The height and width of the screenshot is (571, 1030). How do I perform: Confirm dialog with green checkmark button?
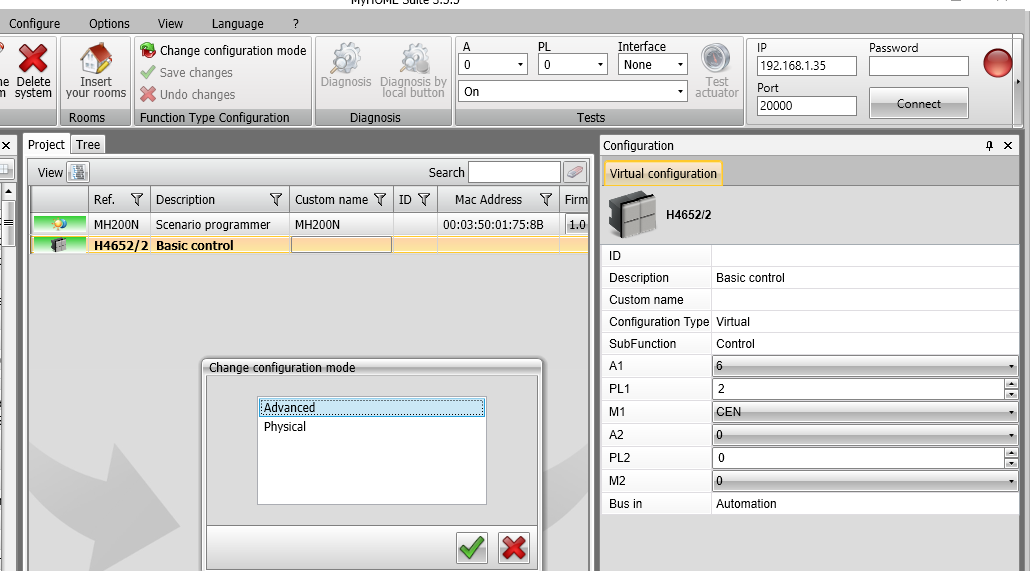[x=472, y=547]
